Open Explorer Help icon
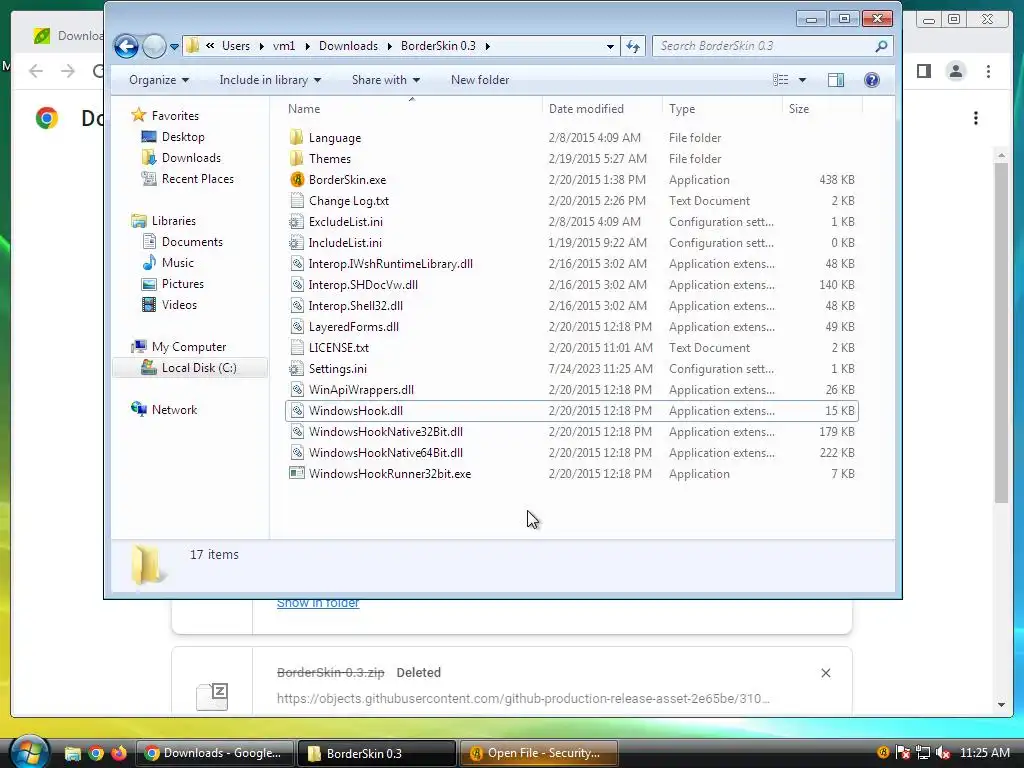 click(872, 80)
